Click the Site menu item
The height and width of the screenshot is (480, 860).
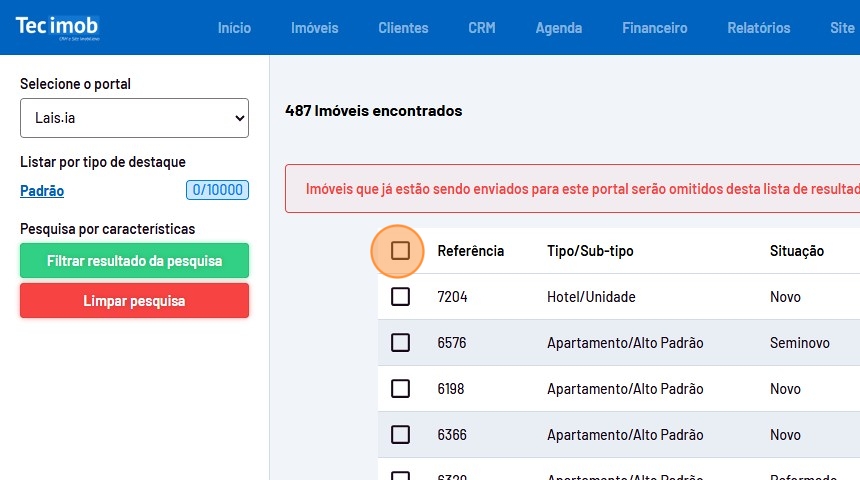click(841, 28)
